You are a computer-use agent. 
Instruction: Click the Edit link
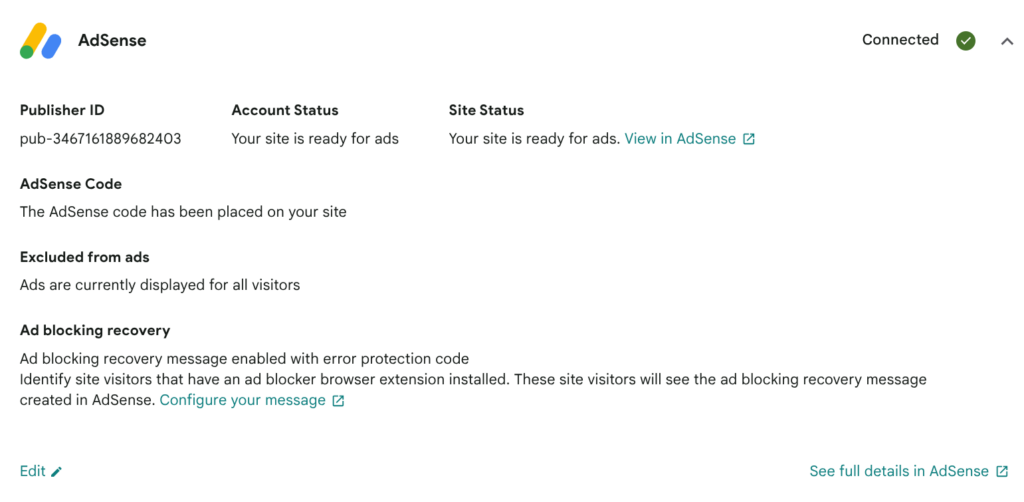(33, 471)
